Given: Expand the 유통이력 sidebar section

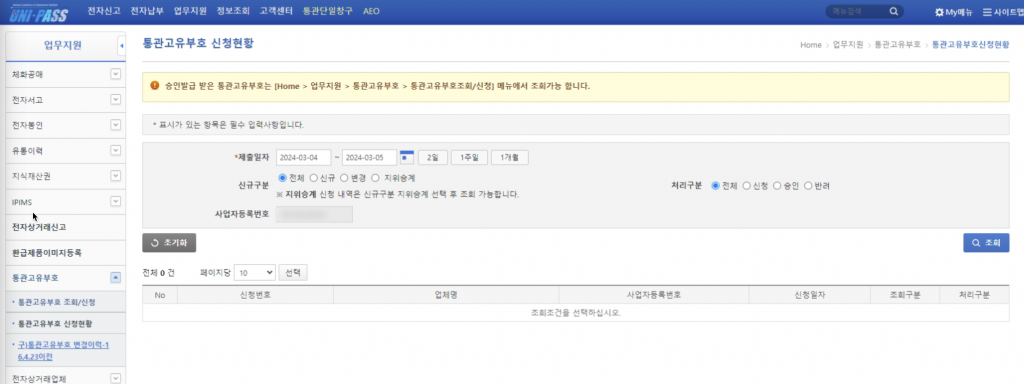Looking at the screenshot, I should (116, 151).
